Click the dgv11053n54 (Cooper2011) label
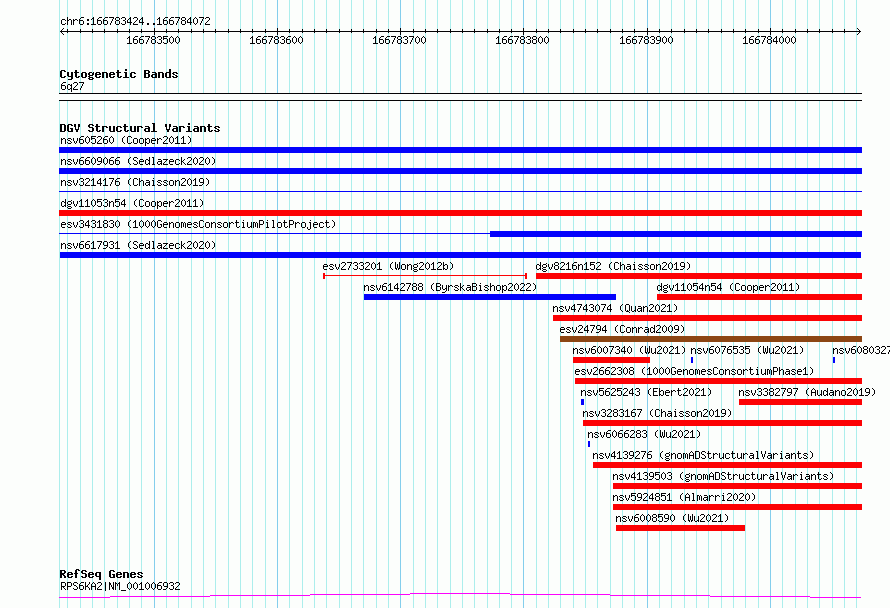Viewport: 890px width, 608px height. point(132,203)
